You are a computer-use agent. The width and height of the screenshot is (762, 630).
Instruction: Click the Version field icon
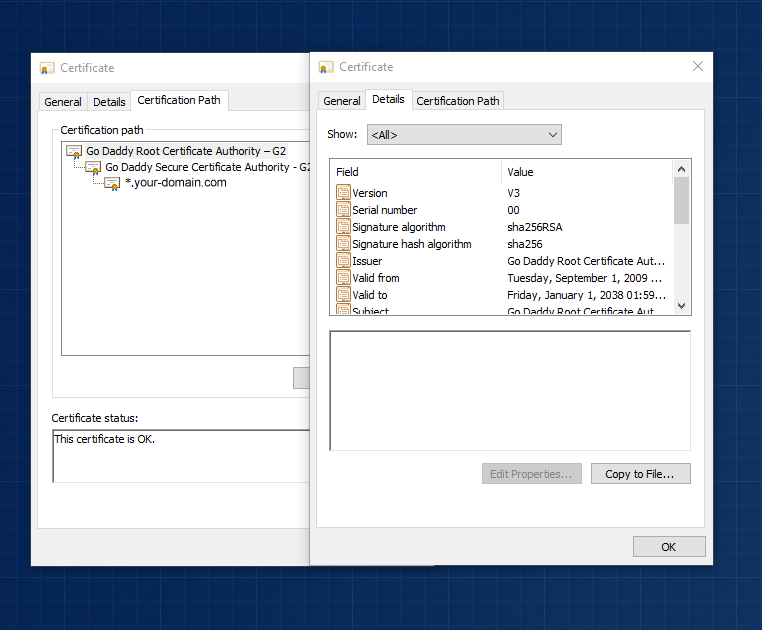(x=343, y=193)
